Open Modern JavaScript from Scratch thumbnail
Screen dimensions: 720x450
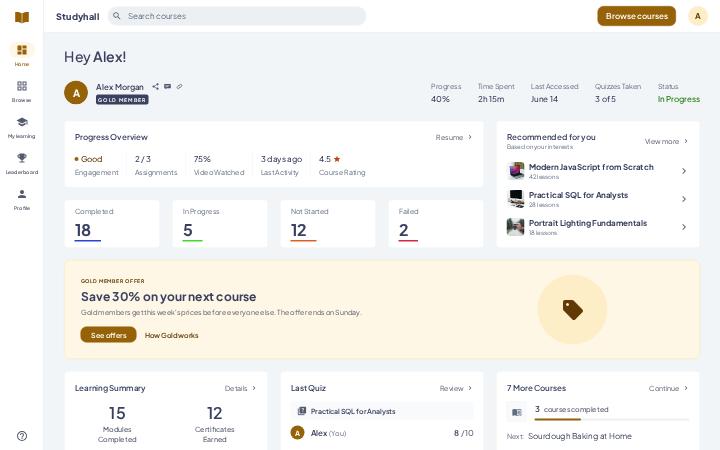click(516, 171)
